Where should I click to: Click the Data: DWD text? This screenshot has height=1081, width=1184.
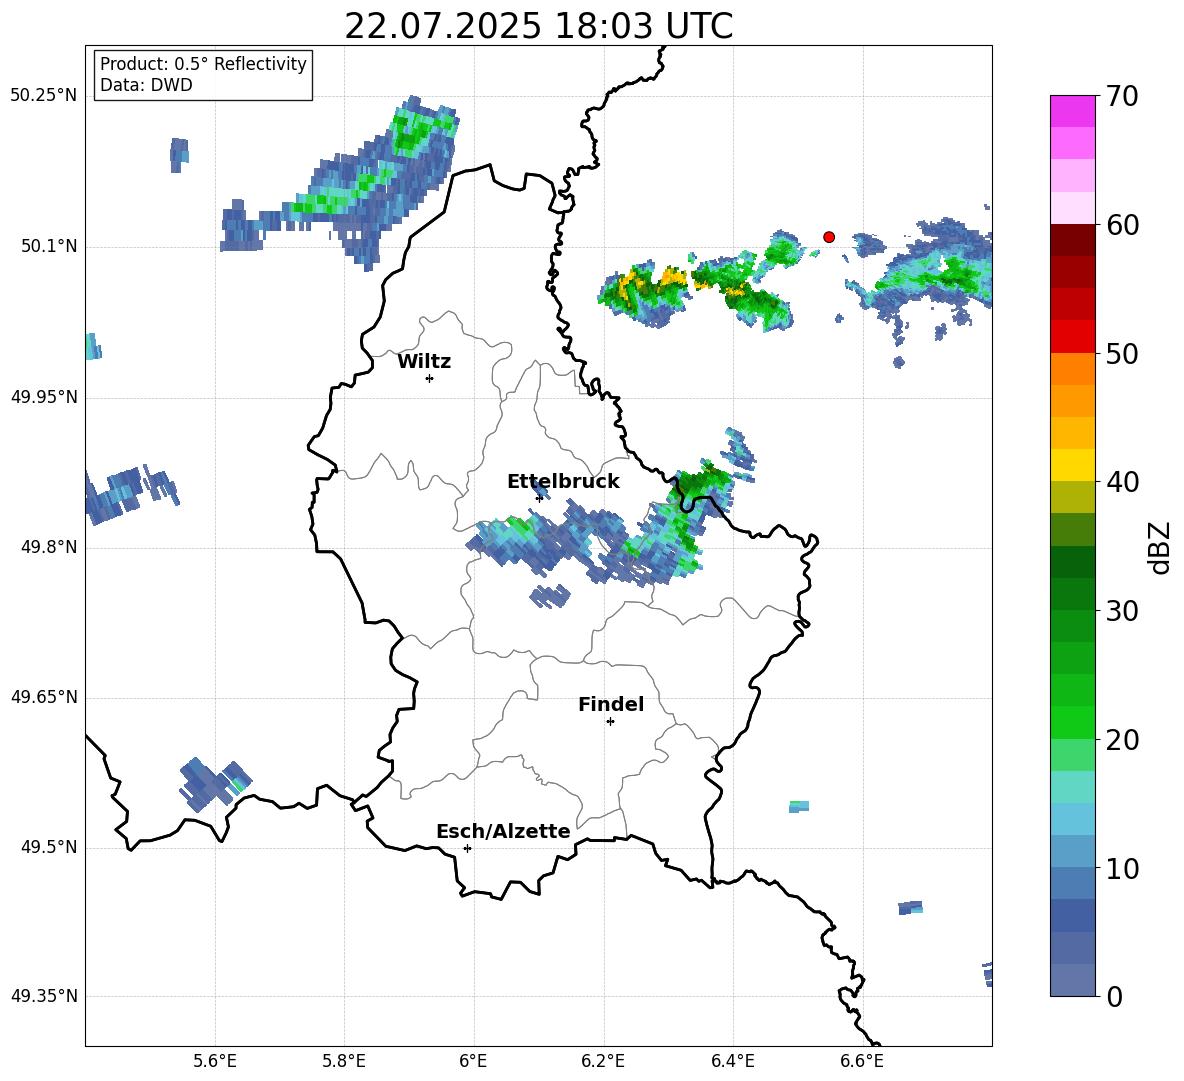pos(146,85)
